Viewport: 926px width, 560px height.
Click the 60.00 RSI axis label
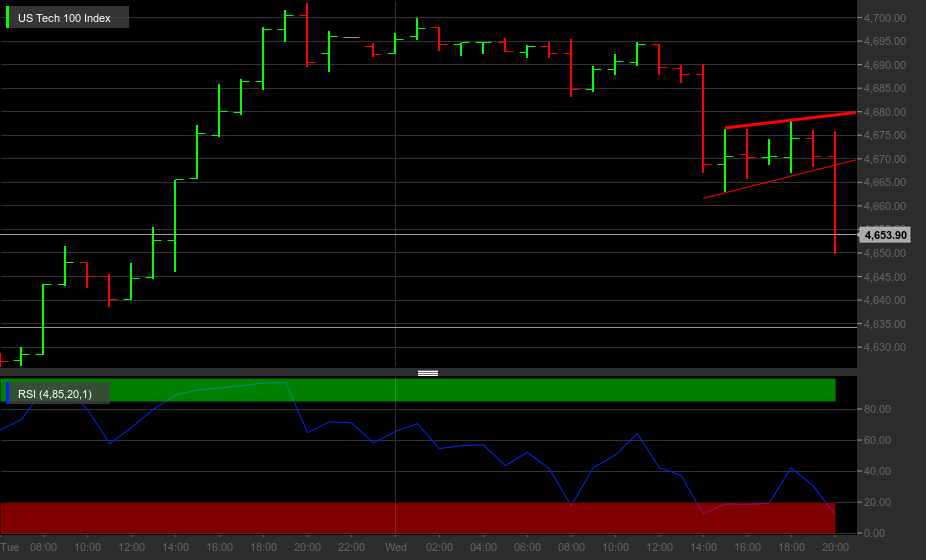pyautogui.click(x=877, y=440)
